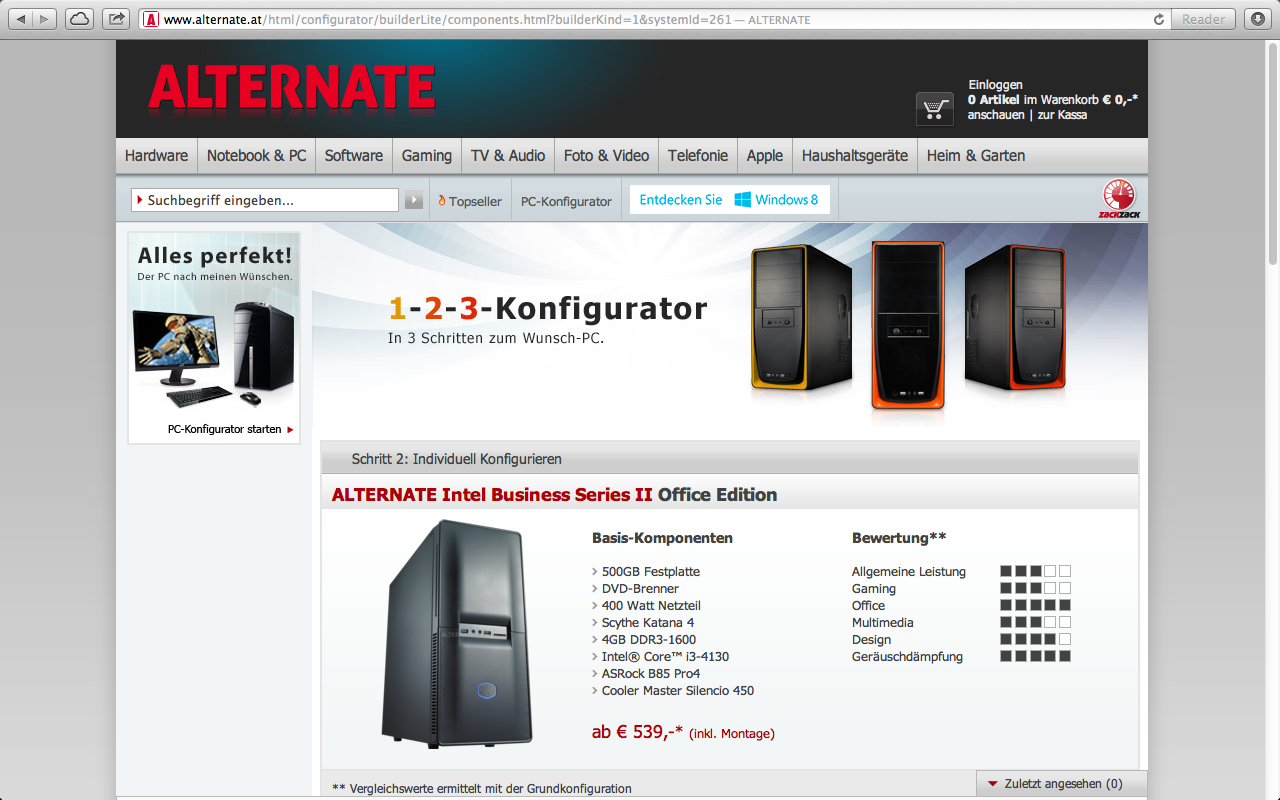The width and height of the screenshot is (1280, 800).
Task: Click the yellow-trimmed PC tower image
Action: (x=802, y=320)
